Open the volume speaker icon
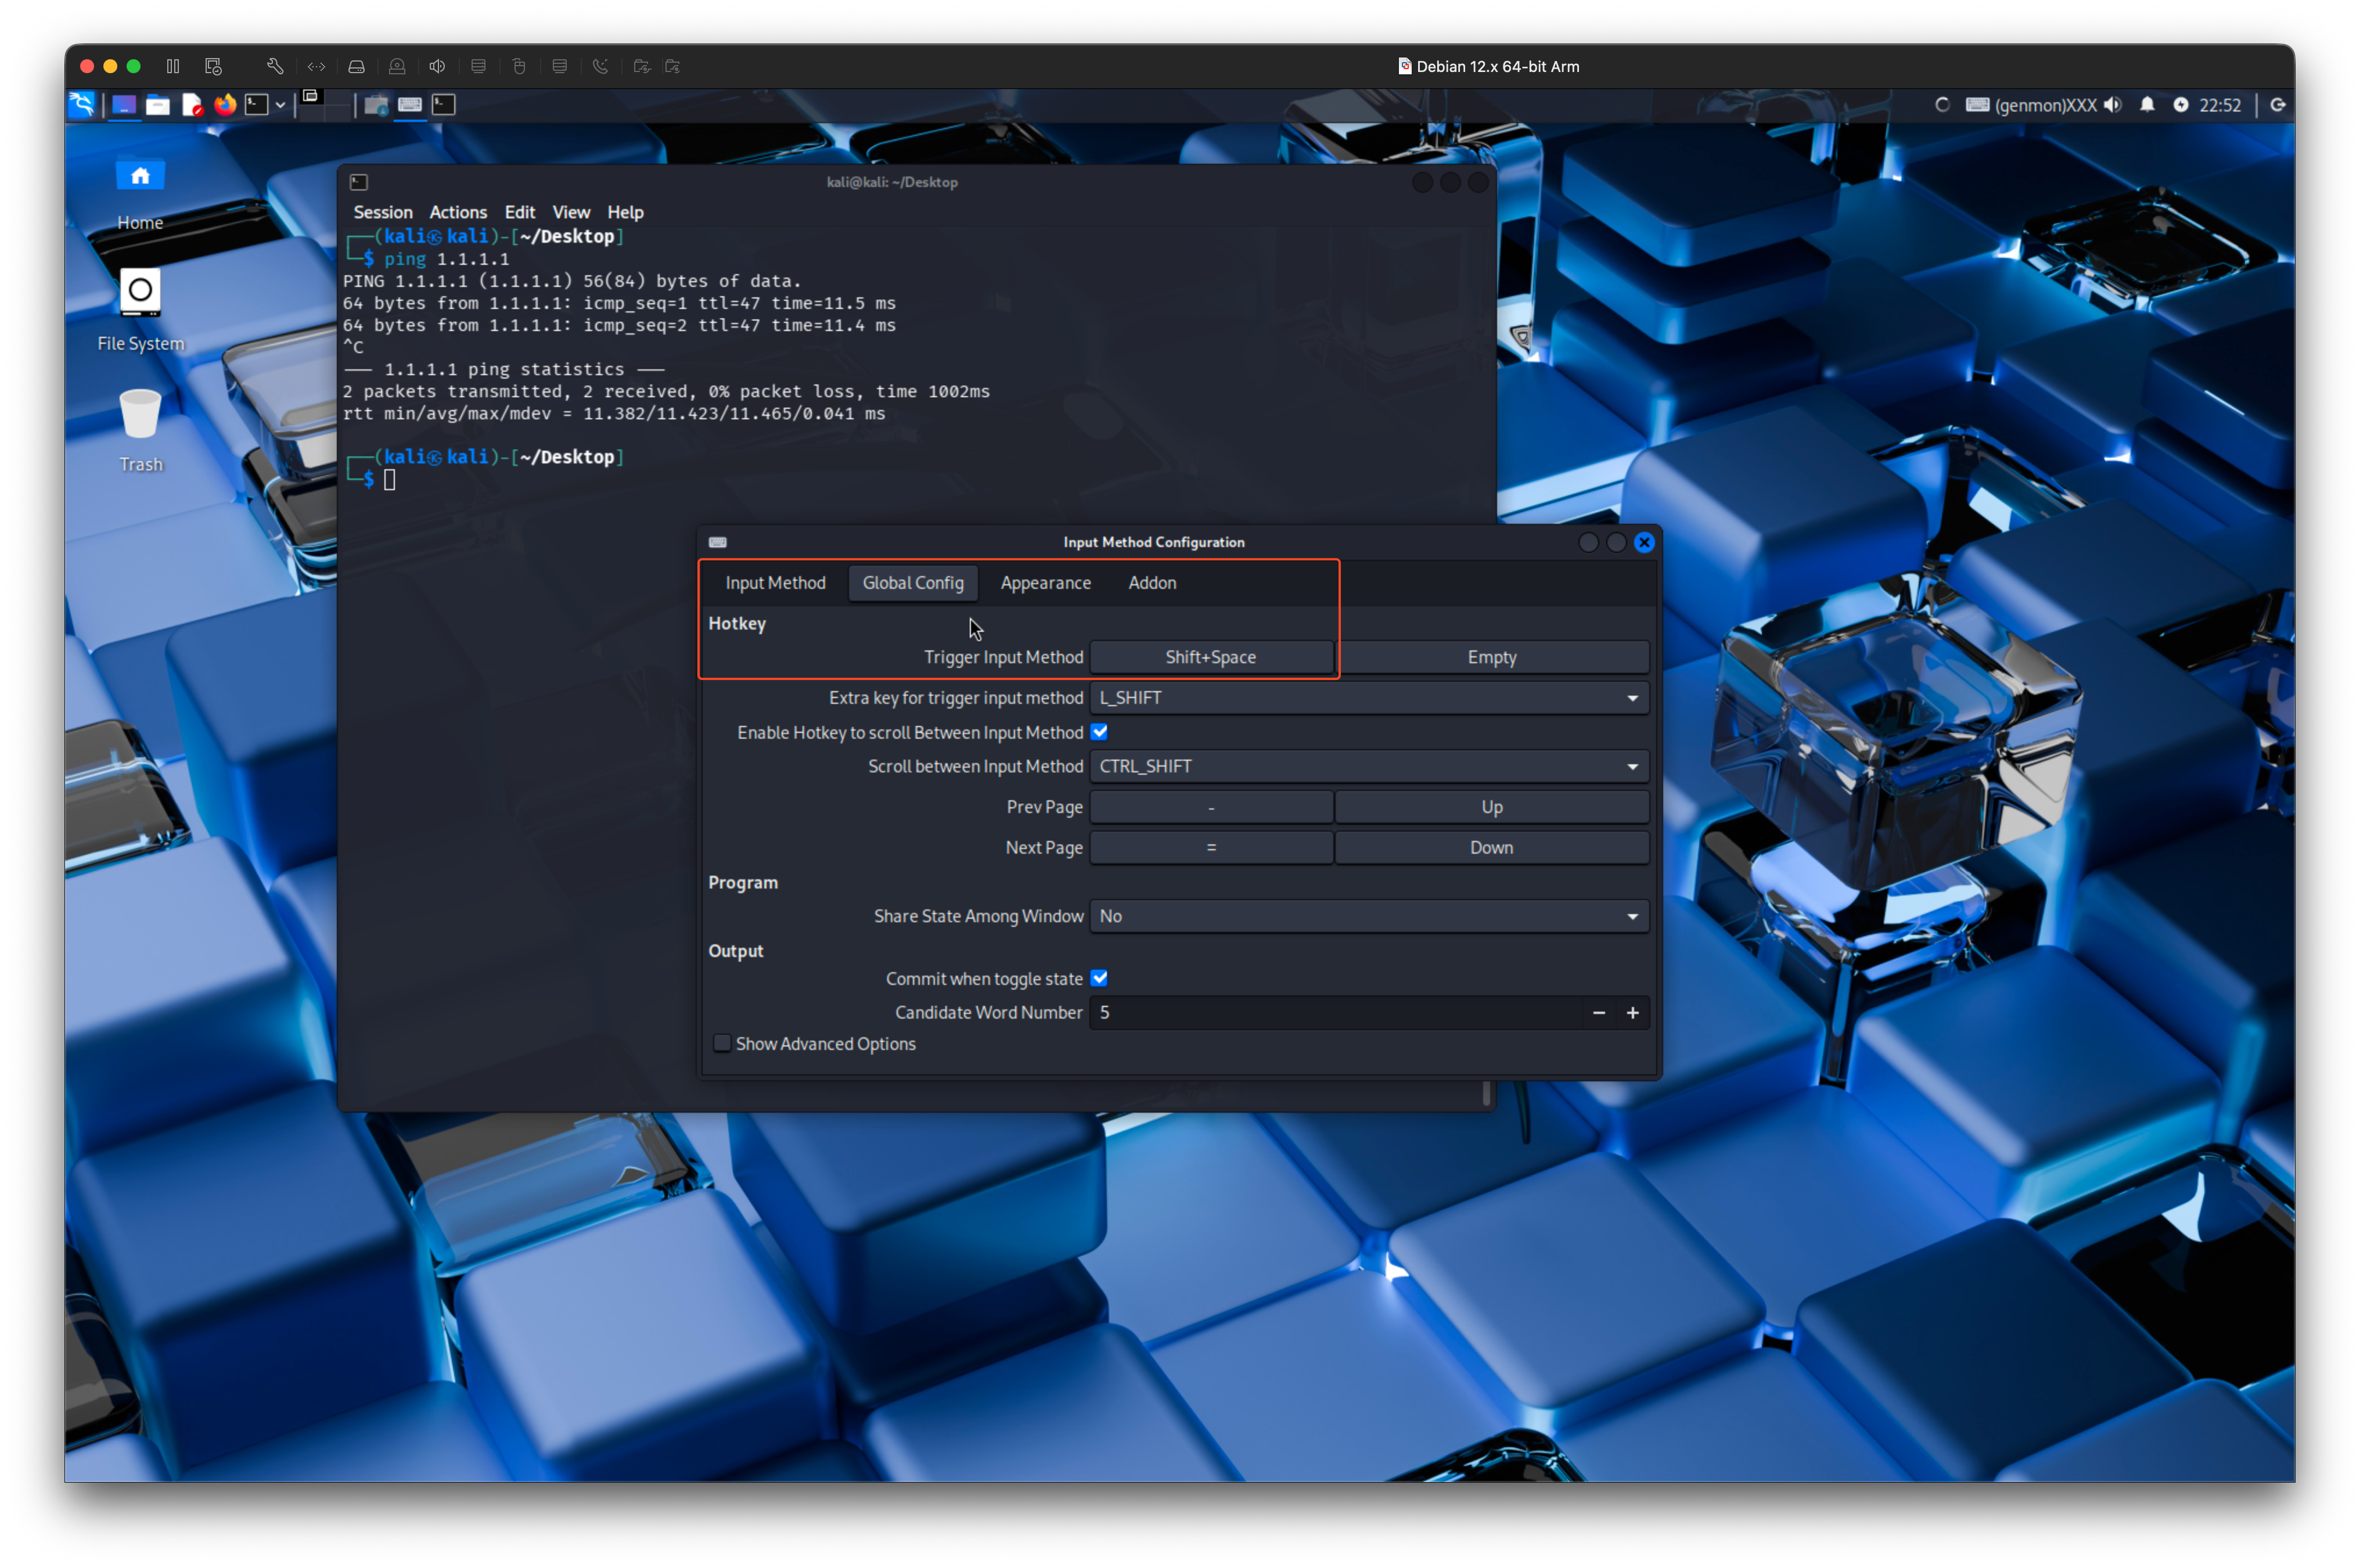The image size is (2360, 1568). click(2112, 105)
